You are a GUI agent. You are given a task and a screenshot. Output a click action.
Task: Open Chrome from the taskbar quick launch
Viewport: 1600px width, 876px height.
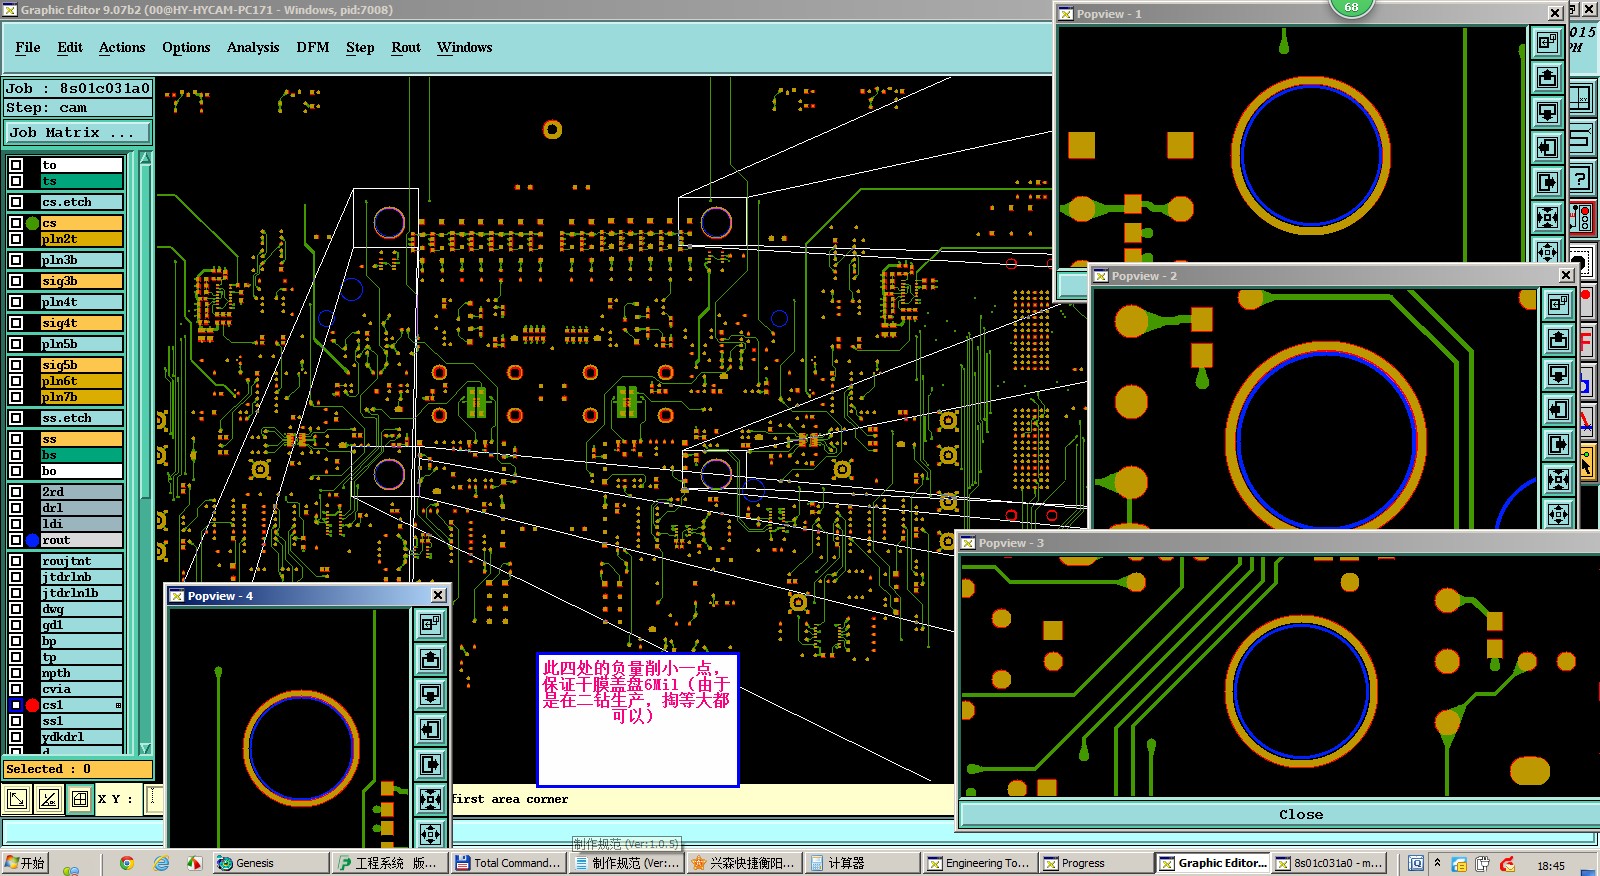[x=127, y=863]
